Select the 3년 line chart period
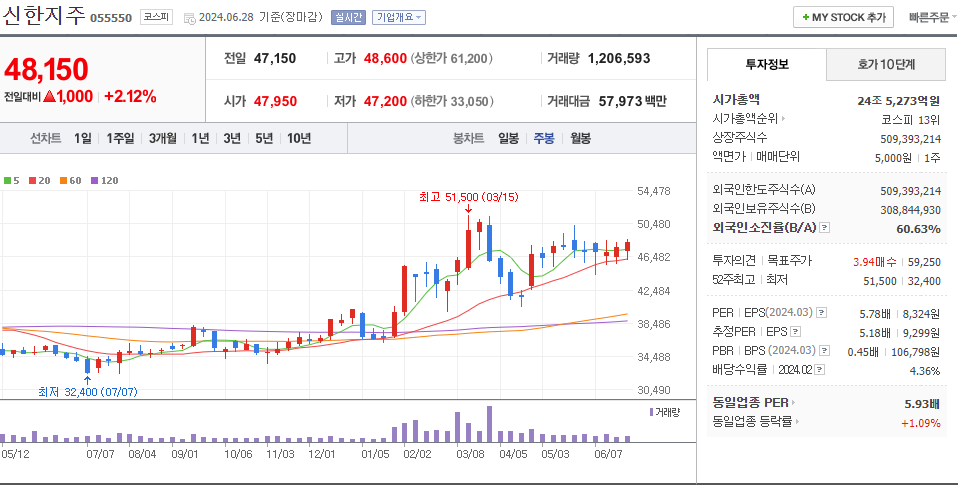 tap(232, 139)
